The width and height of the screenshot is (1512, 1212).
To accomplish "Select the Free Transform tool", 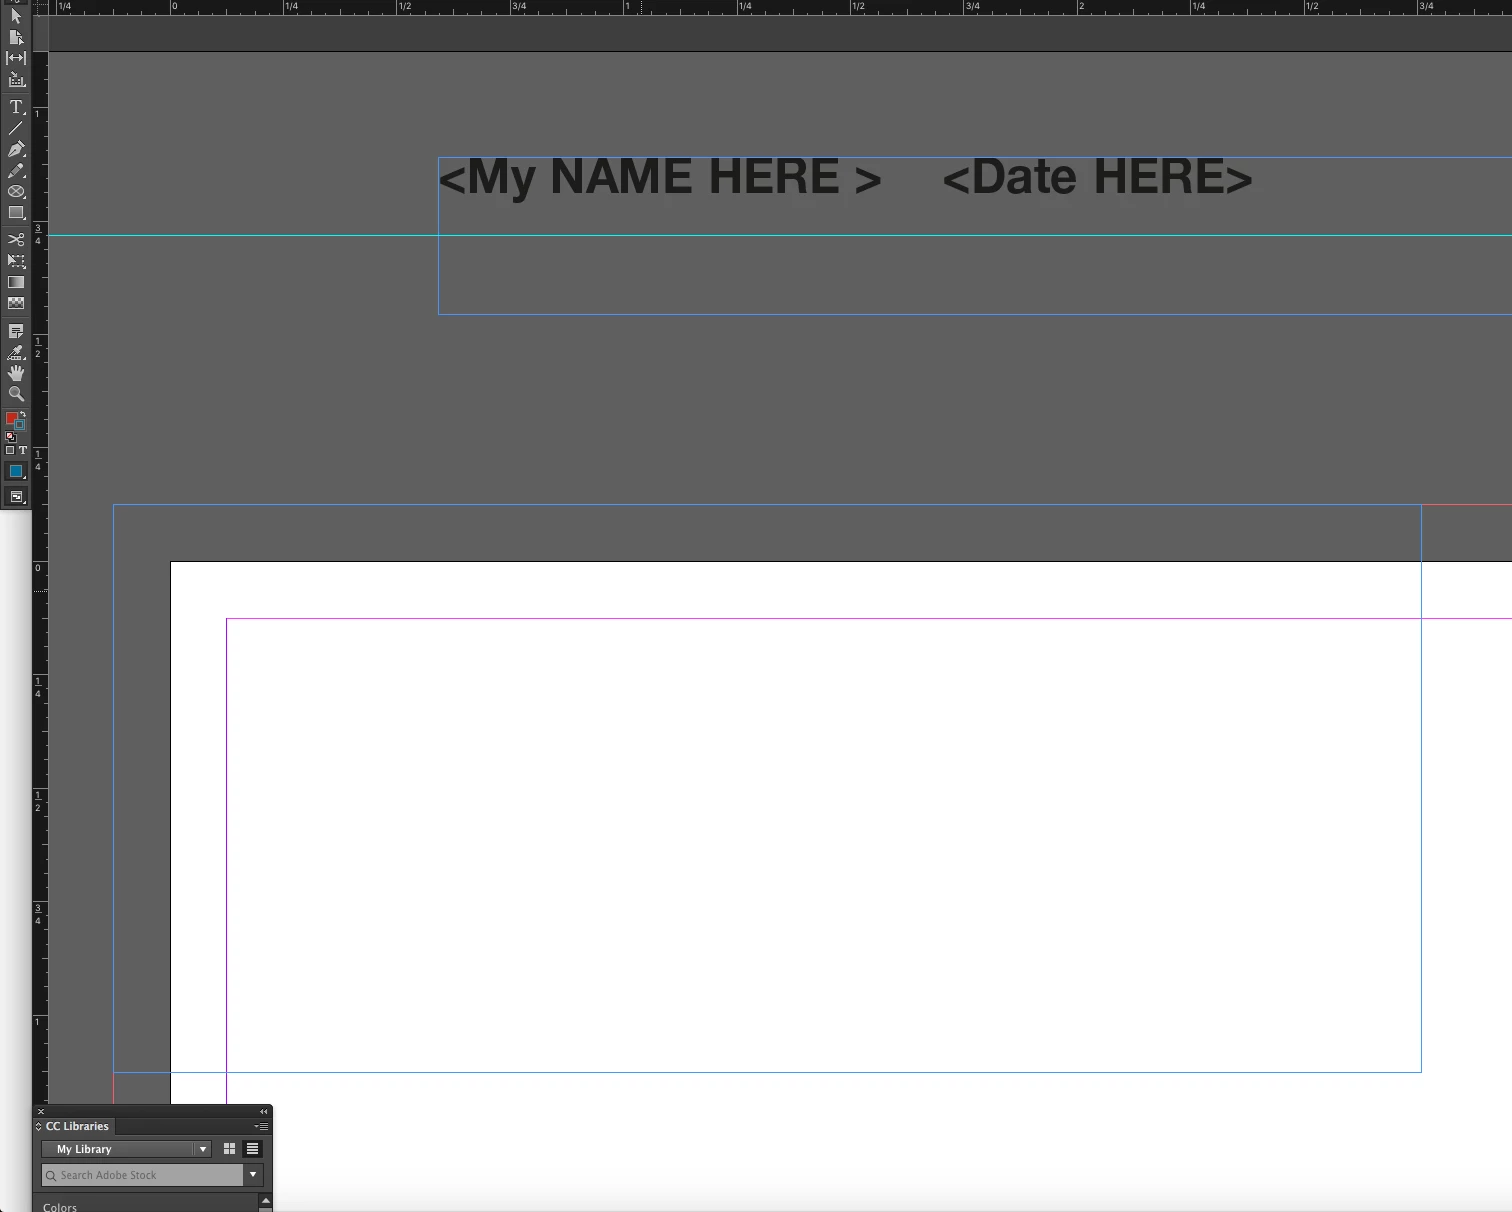I will [x=16, y=261].
